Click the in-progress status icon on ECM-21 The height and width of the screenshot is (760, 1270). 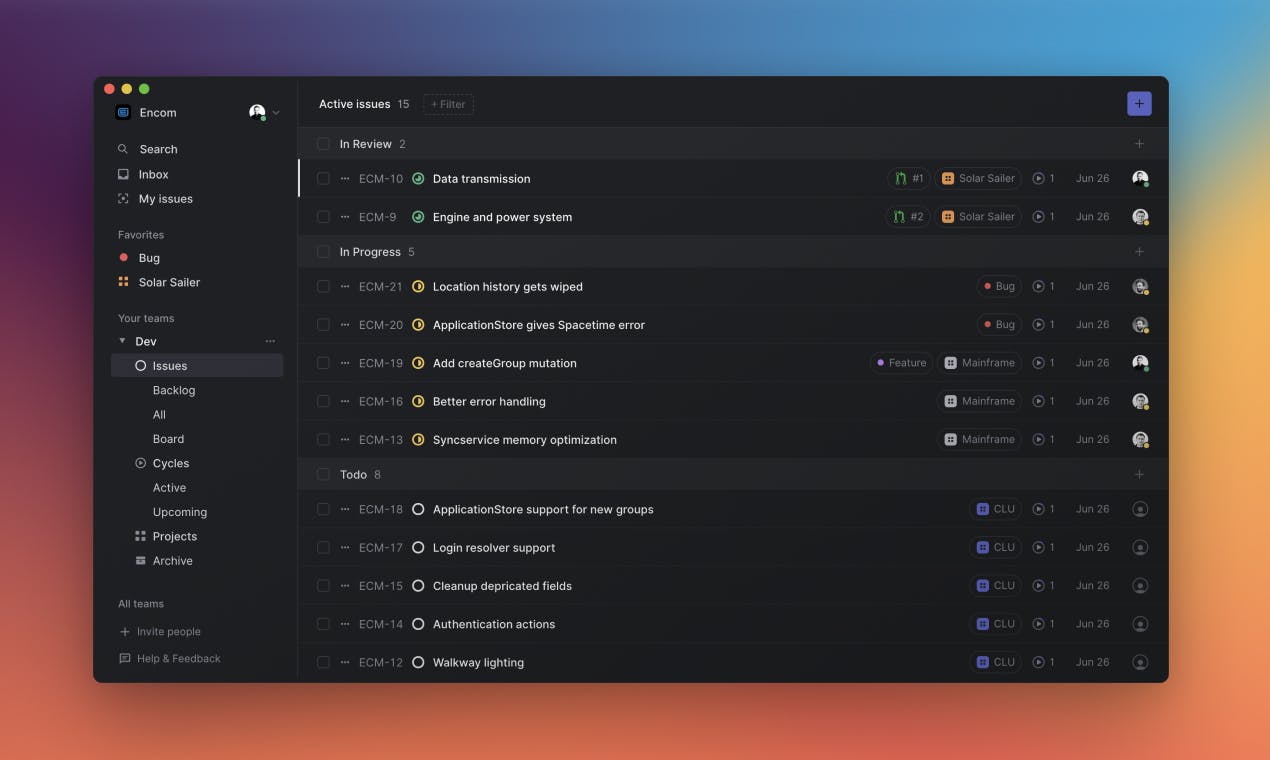[418, 287]
